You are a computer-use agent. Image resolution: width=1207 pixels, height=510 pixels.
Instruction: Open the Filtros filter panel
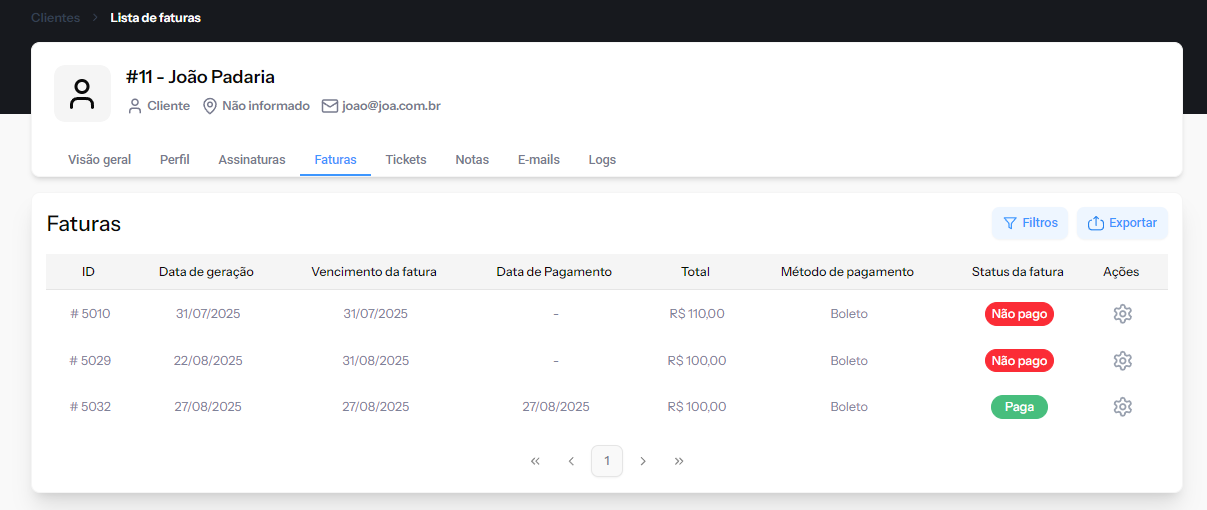[1030, 223]
